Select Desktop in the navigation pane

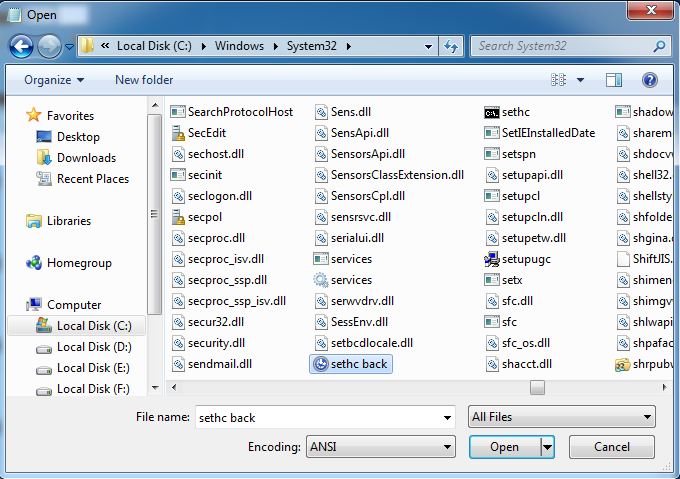coord(68,137)
